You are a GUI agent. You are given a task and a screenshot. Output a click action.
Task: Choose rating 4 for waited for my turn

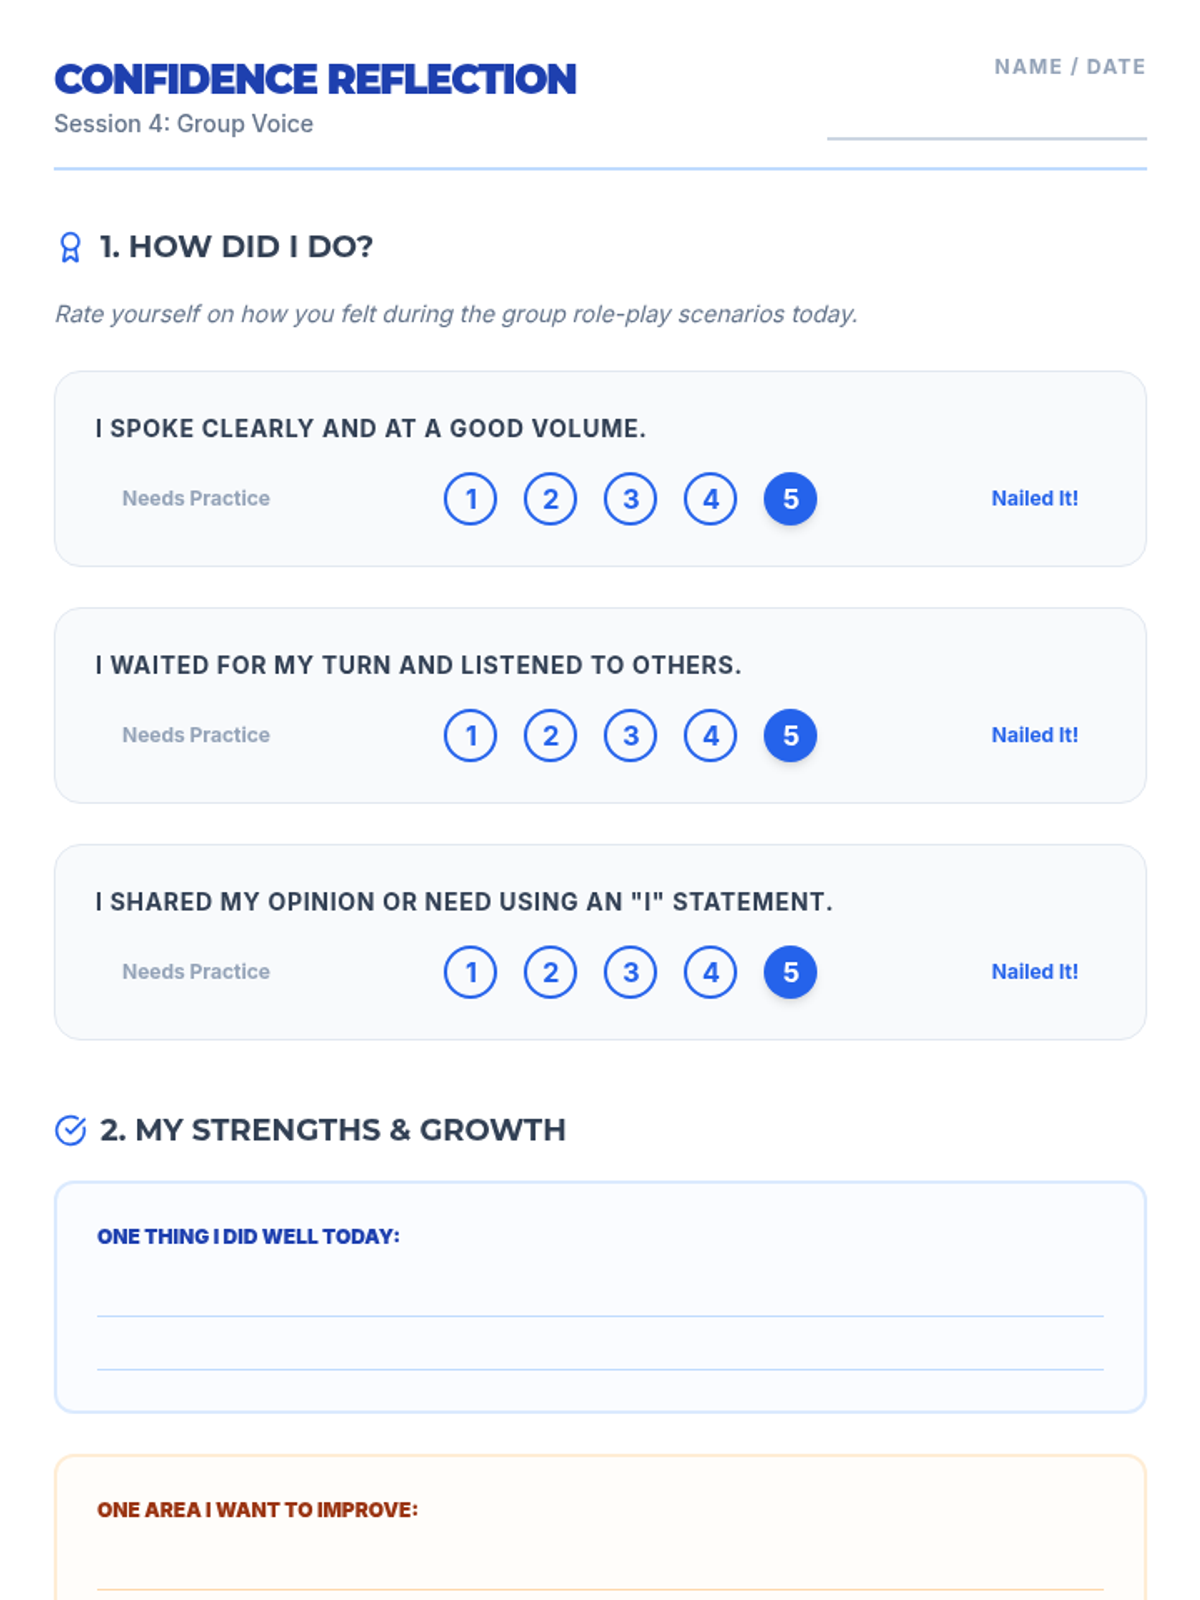pyautogui.click(x=711, y=736)
